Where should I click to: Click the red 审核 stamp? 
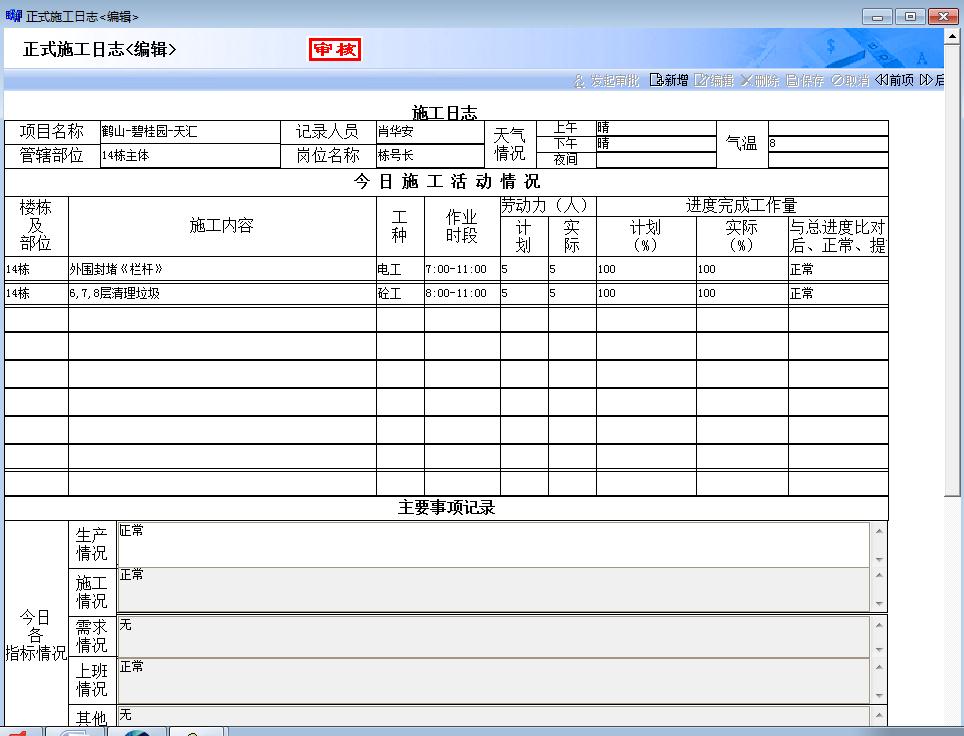click(x=335, y=49)
